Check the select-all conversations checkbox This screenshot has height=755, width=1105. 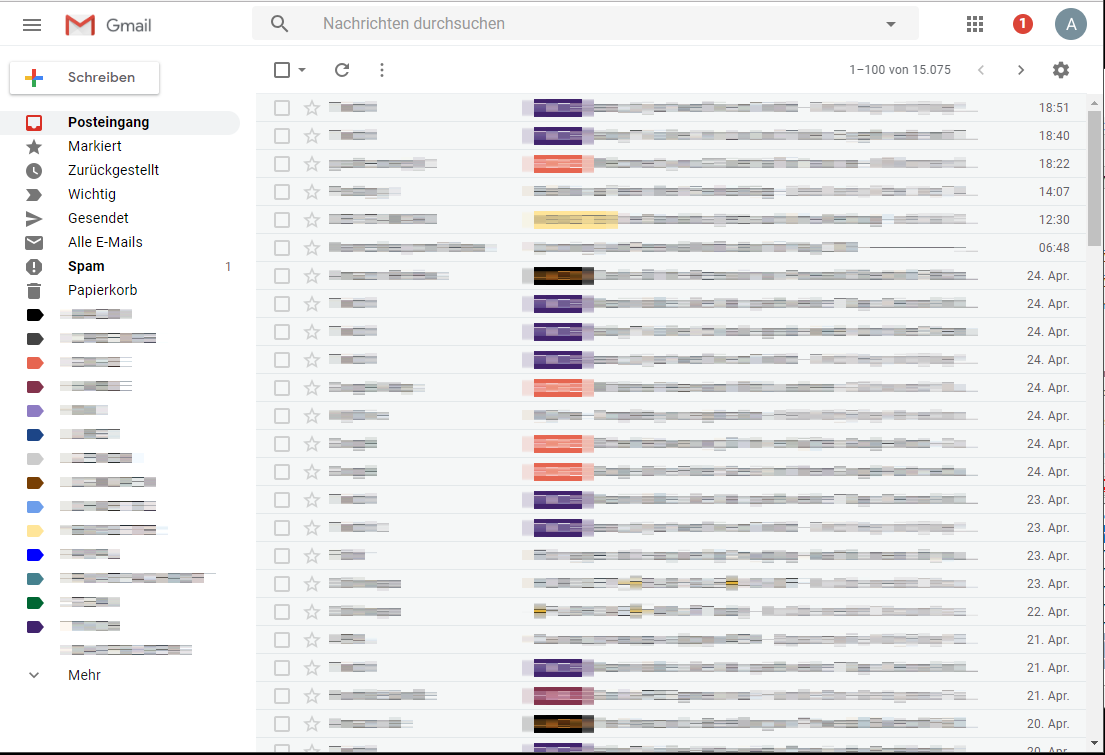(281, 70)
